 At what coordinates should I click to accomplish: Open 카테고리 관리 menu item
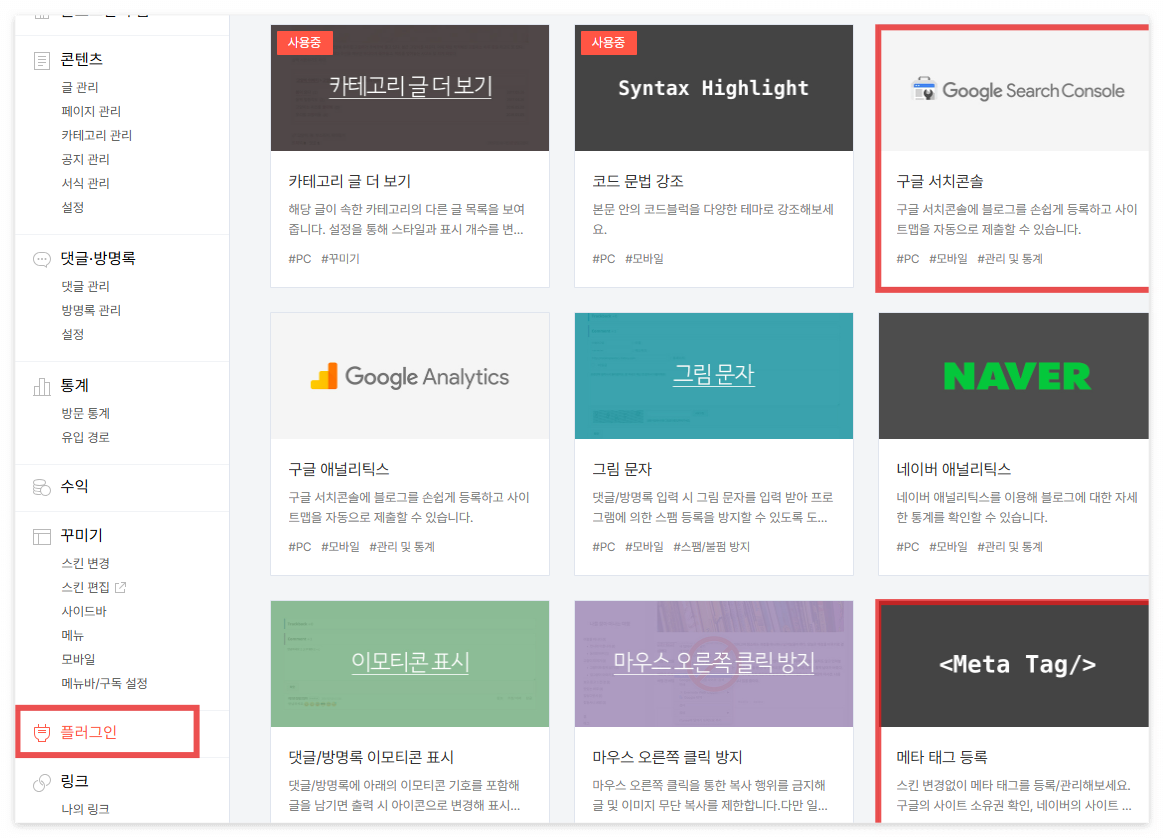coord(97,135)
